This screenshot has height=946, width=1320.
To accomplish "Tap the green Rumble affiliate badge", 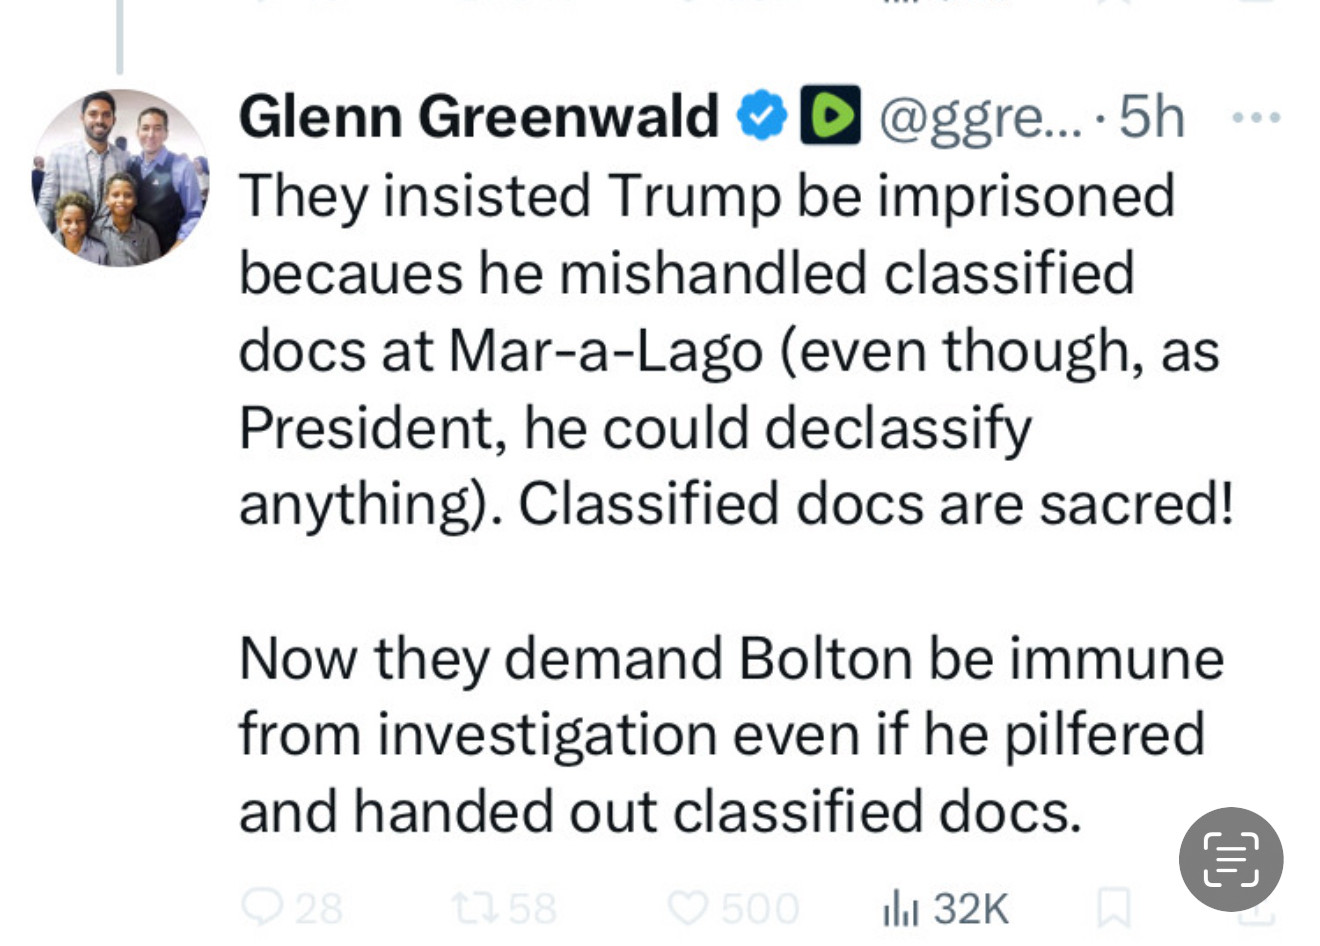I will click(x=831, y=116).
